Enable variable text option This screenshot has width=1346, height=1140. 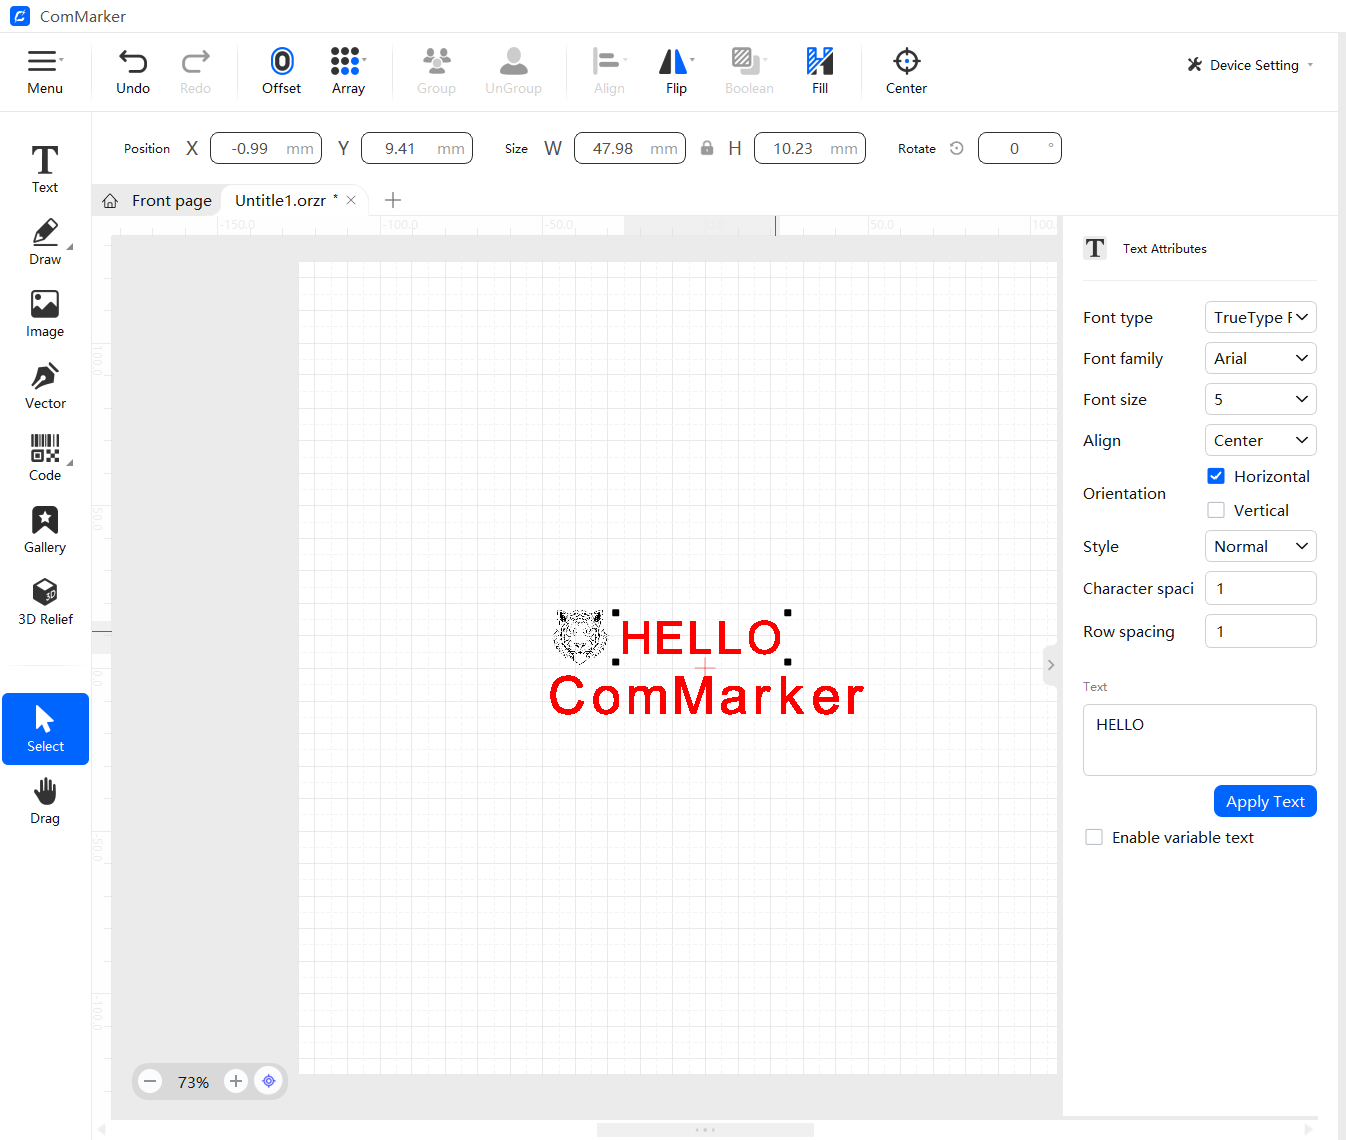(1094, 837)
